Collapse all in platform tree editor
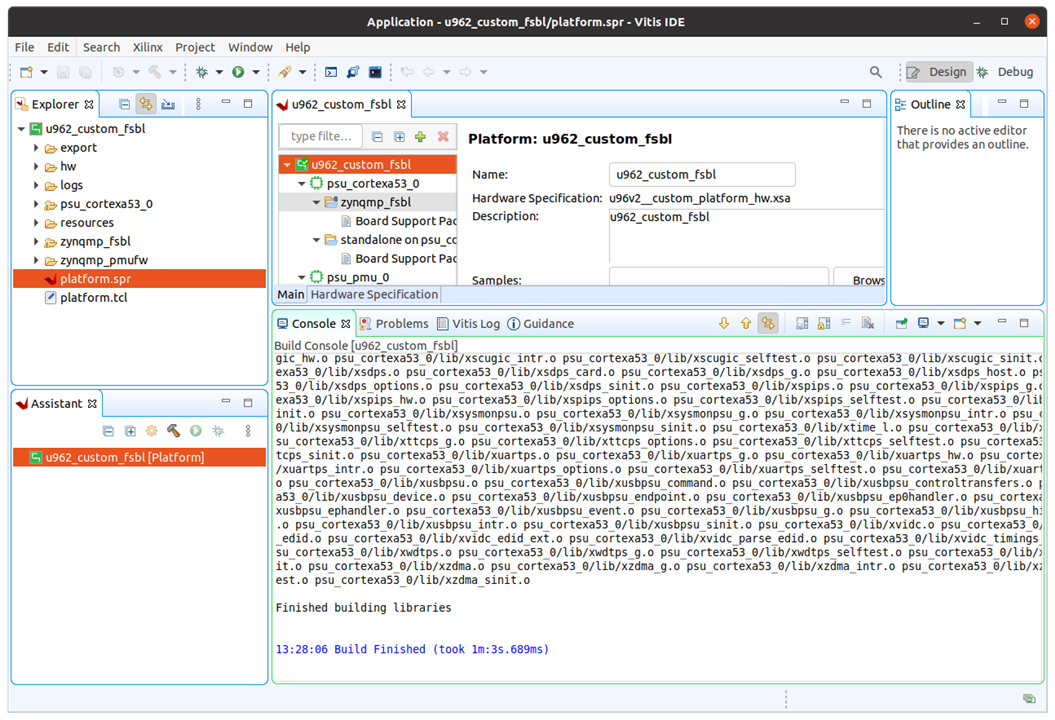The image size is (1055, 720). (377, 137)
